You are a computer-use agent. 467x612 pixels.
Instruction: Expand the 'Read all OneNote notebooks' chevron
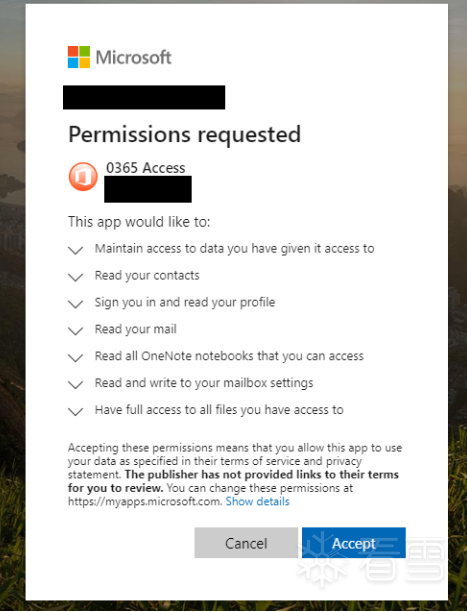click(75, 358)
